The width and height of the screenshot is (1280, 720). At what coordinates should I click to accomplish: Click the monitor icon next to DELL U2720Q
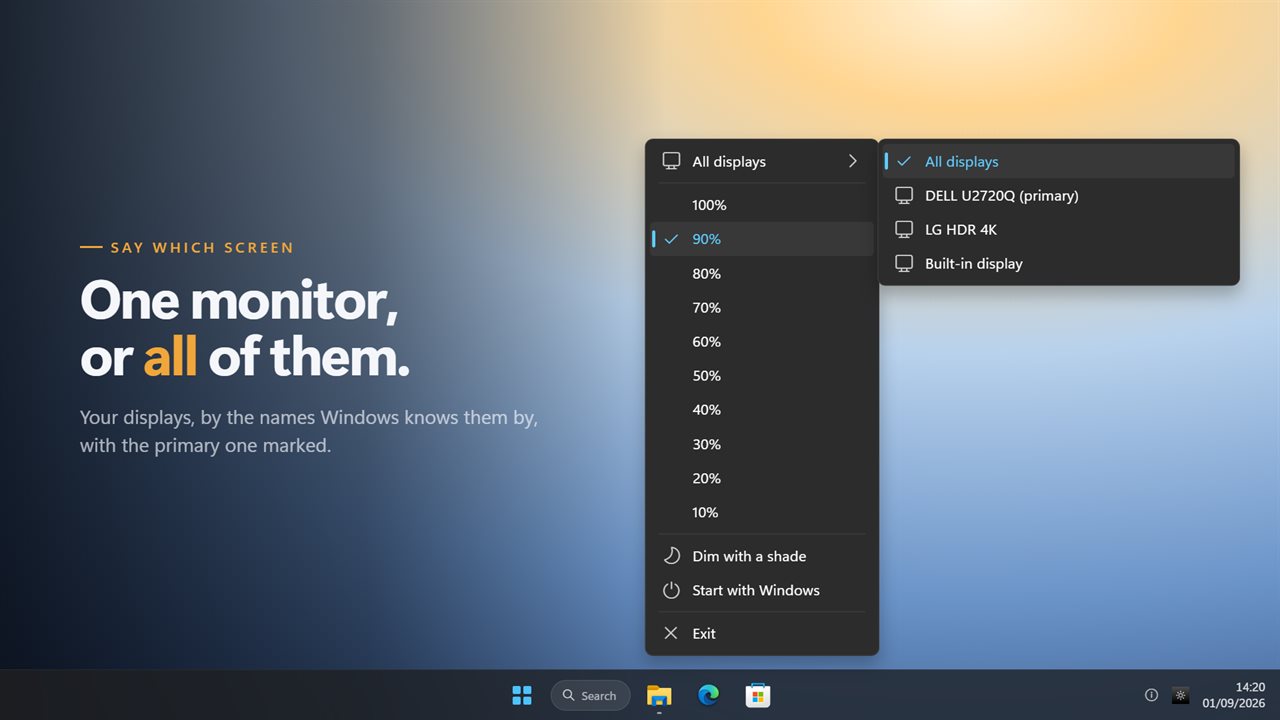(904, 195)
